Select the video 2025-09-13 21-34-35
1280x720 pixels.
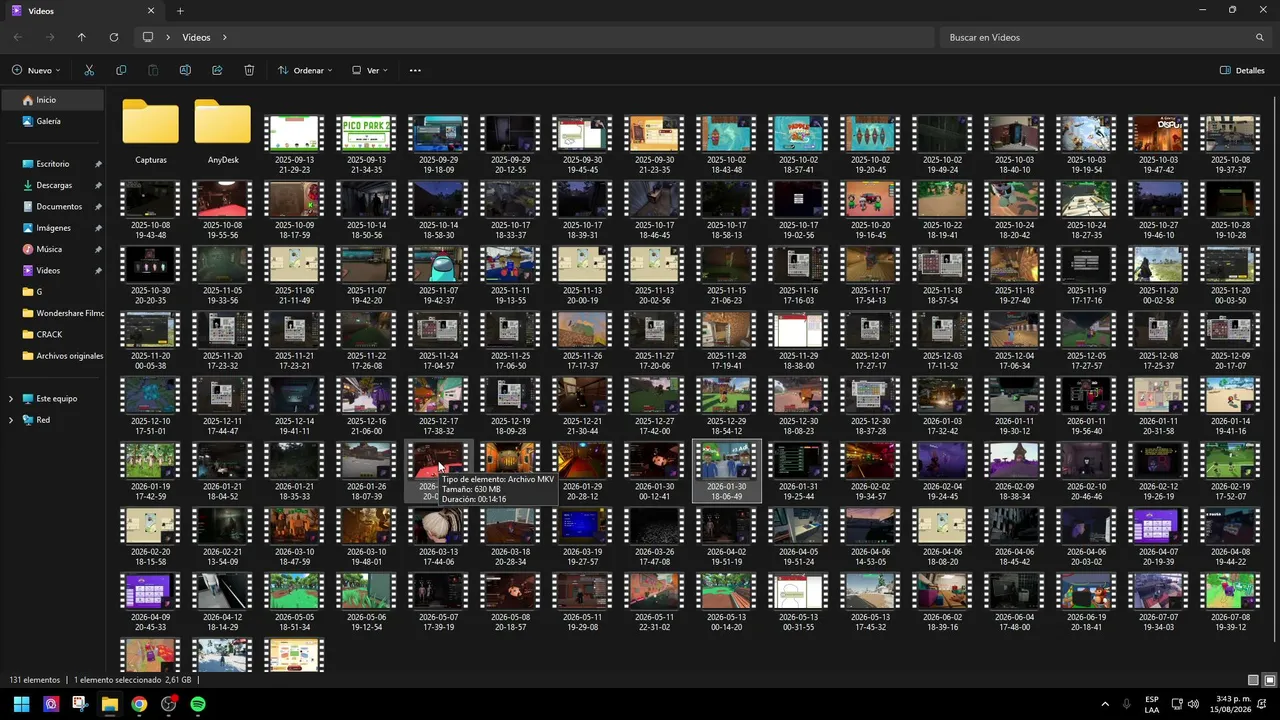[366, 143]
